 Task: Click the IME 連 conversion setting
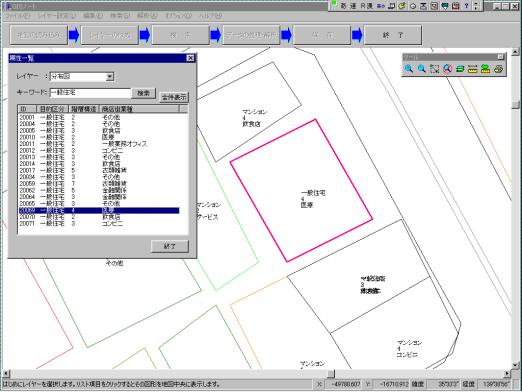click(x=353, y=6)
